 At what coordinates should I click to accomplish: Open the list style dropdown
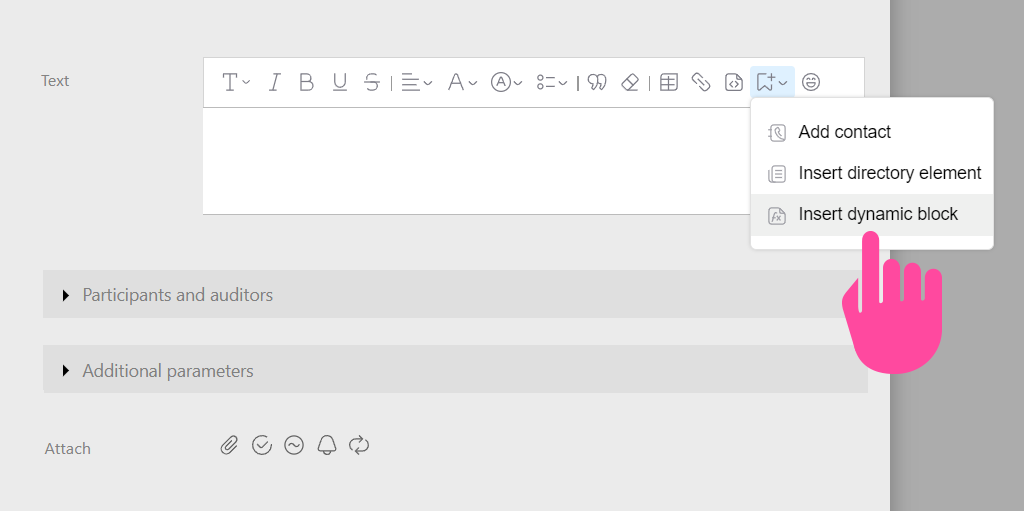552,82
